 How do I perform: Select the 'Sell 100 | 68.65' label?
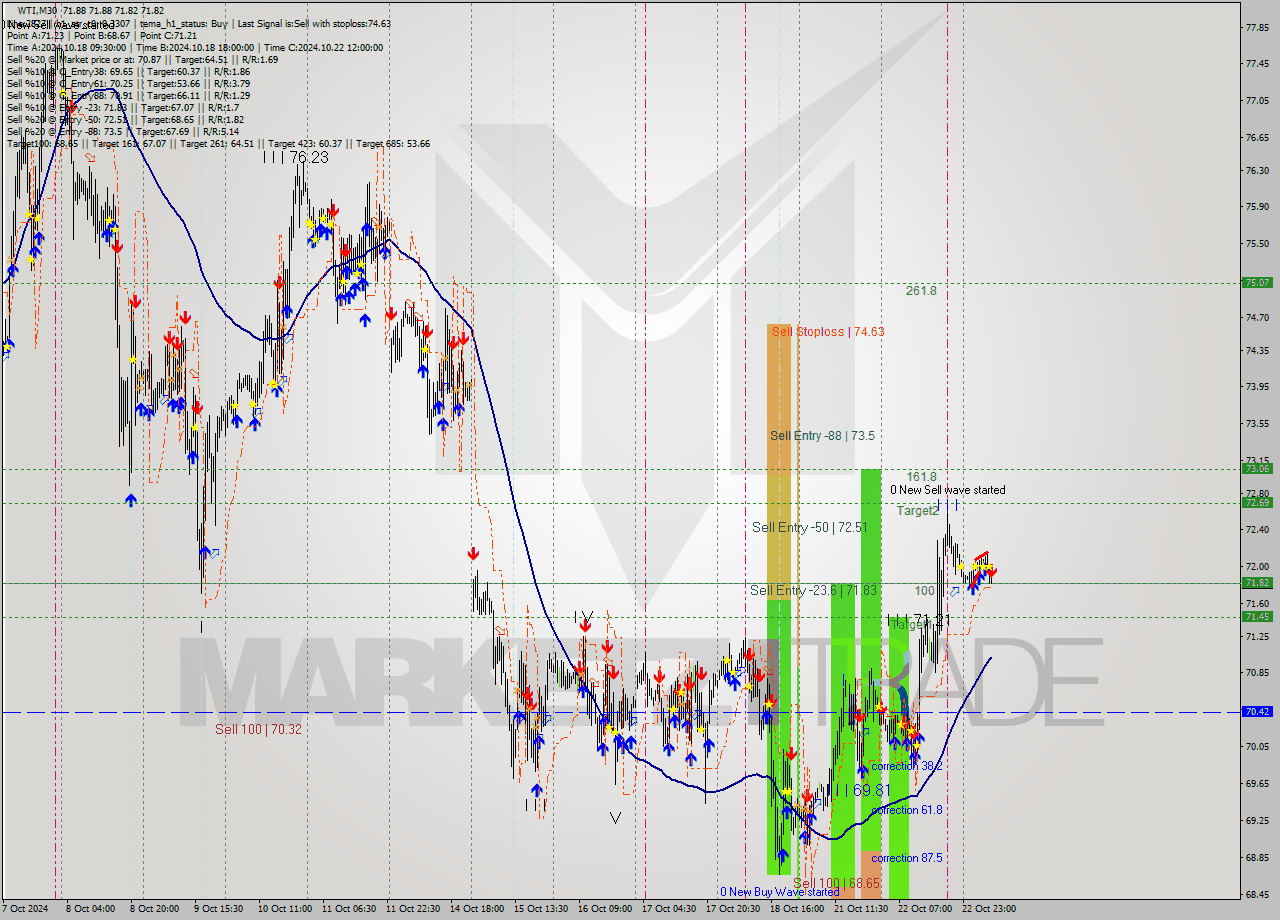(x=837, y=884)
